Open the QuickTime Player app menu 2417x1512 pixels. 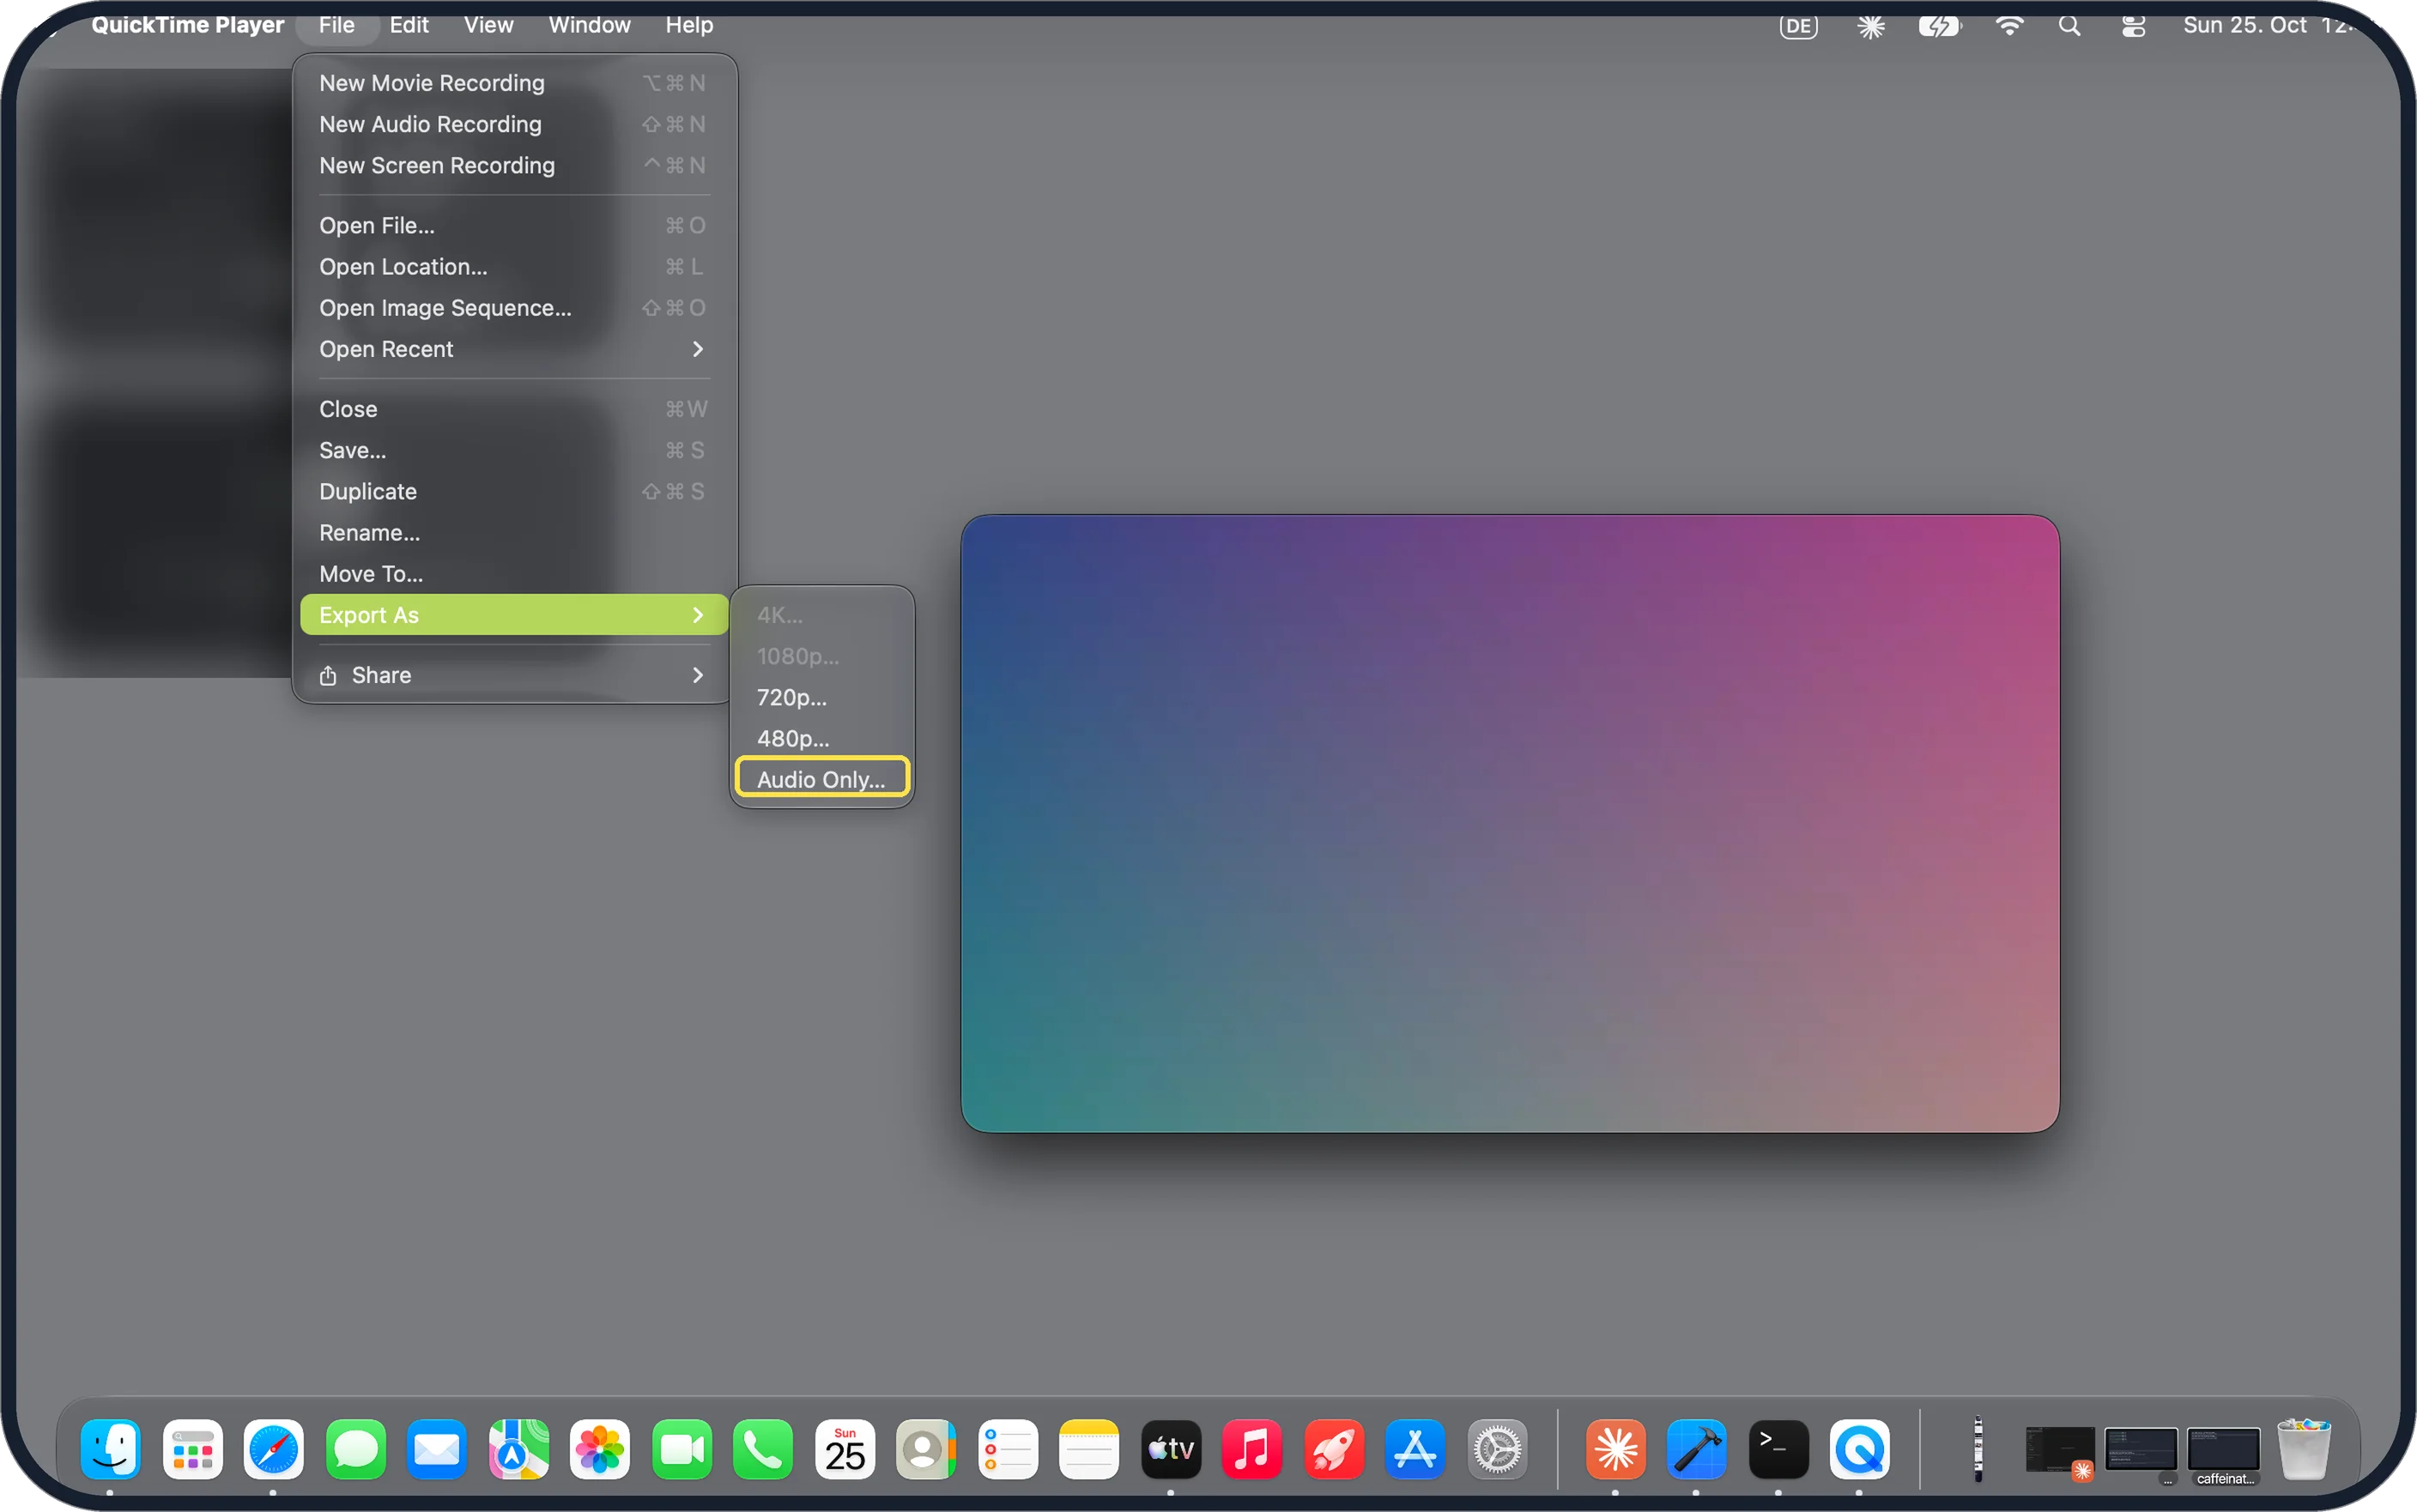coord(188,25)
